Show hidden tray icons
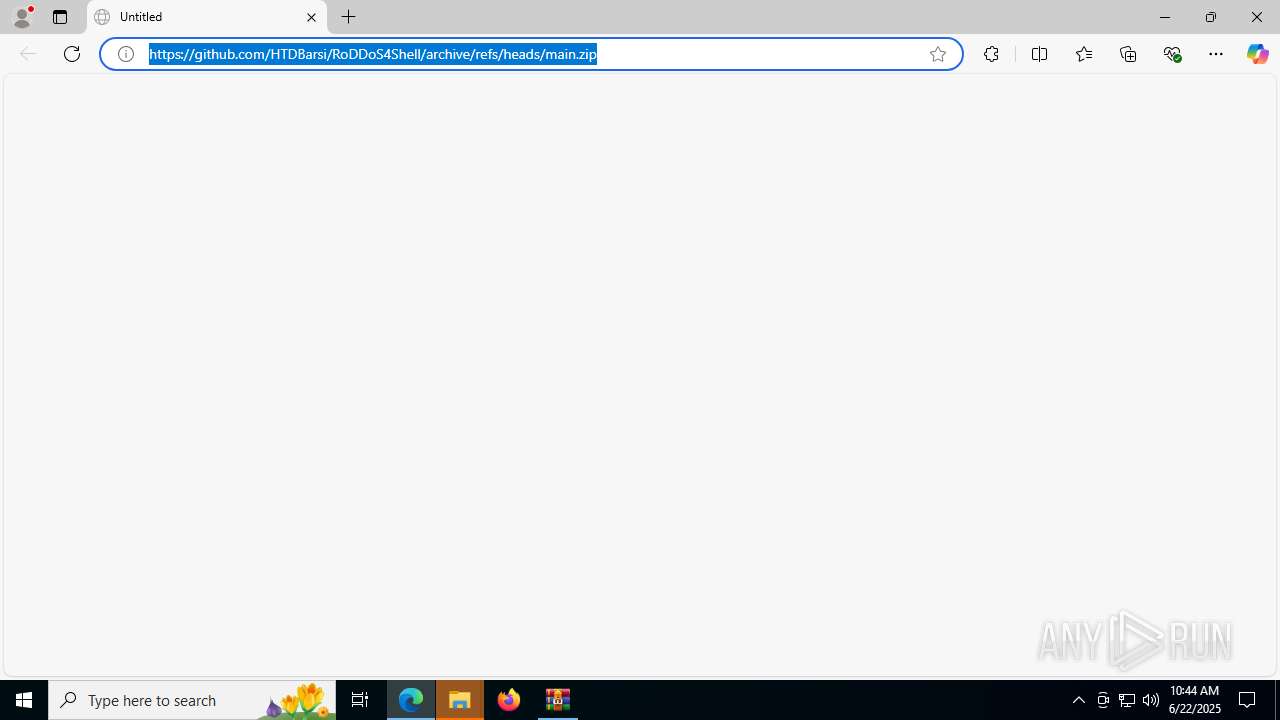Screen dimensions: 1280x720 click(1079, 700)
